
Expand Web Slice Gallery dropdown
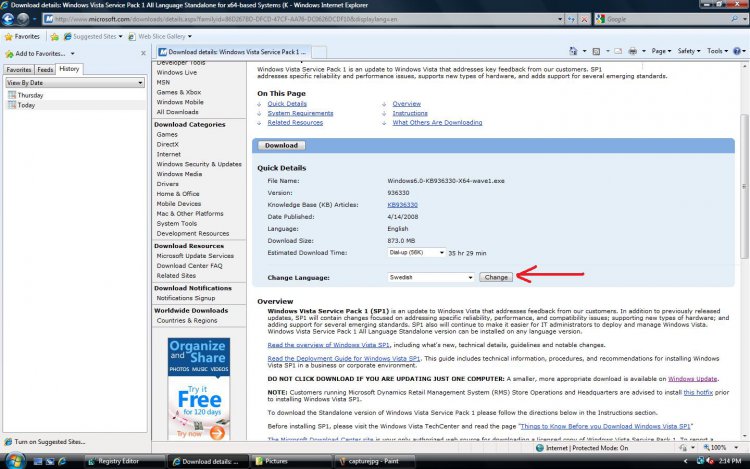(x=190, y=36)
